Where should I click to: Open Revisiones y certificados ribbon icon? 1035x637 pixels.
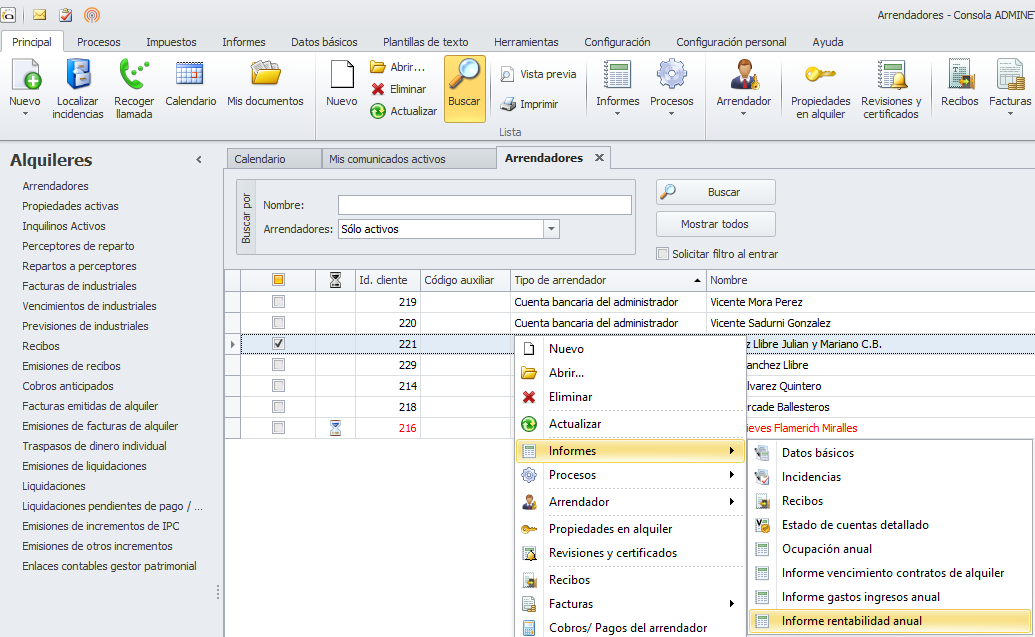tap(891, 76)
